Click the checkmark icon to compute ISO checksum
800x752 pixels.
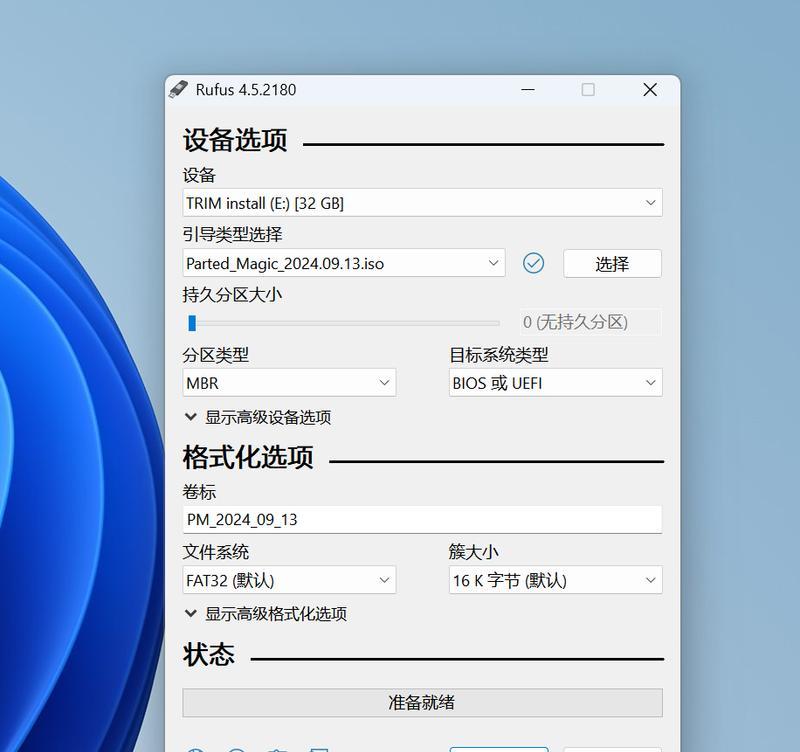tap(533, 263)
